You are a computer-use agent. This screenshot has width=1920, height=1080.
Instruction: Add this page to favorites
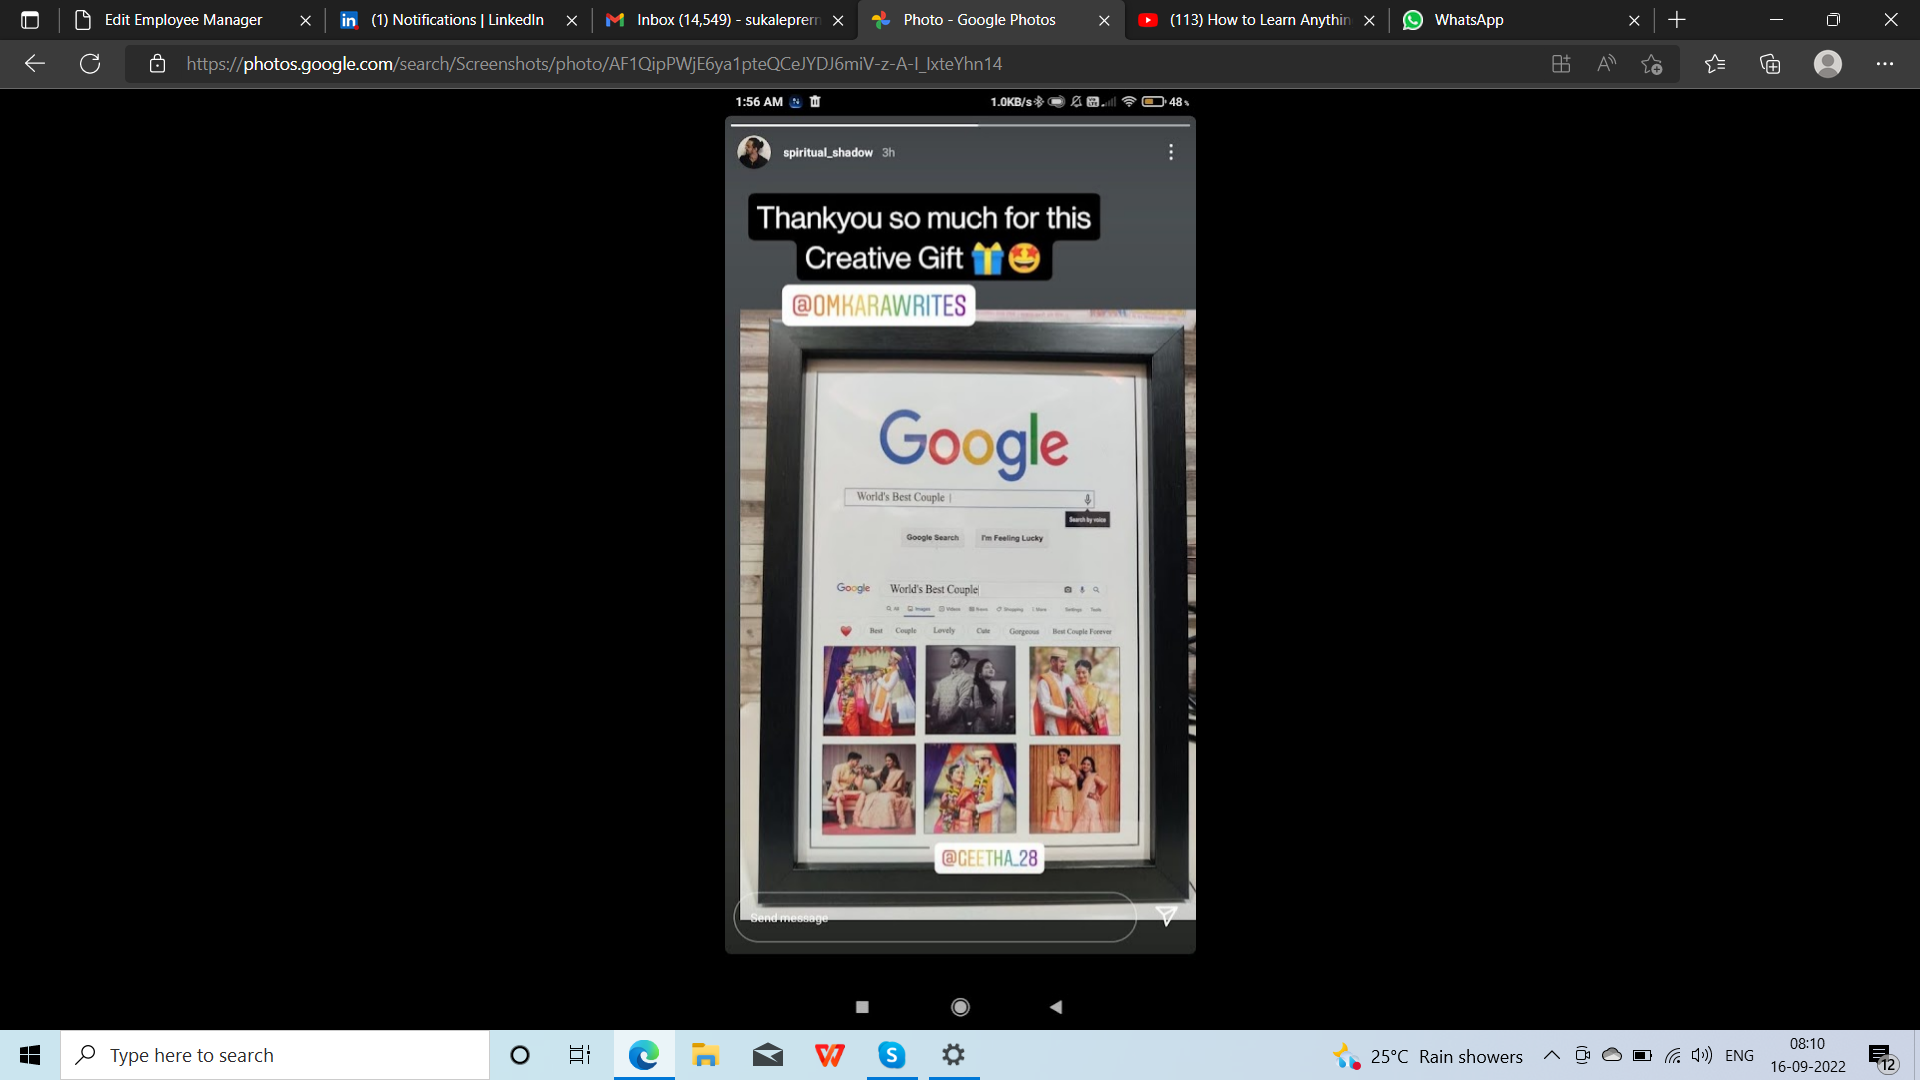pos(1651,64)
